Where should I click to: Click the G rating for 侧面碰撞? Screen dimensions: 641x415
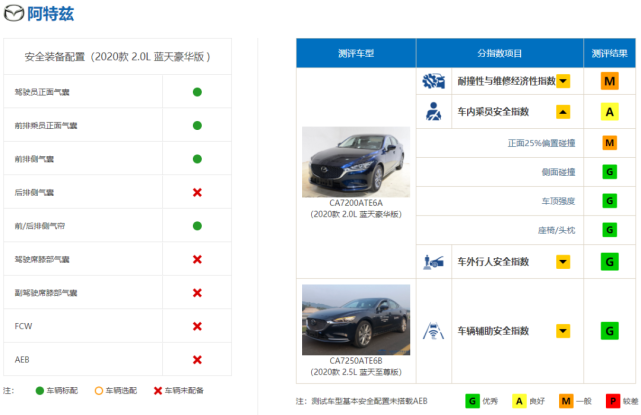coord(610,172)
